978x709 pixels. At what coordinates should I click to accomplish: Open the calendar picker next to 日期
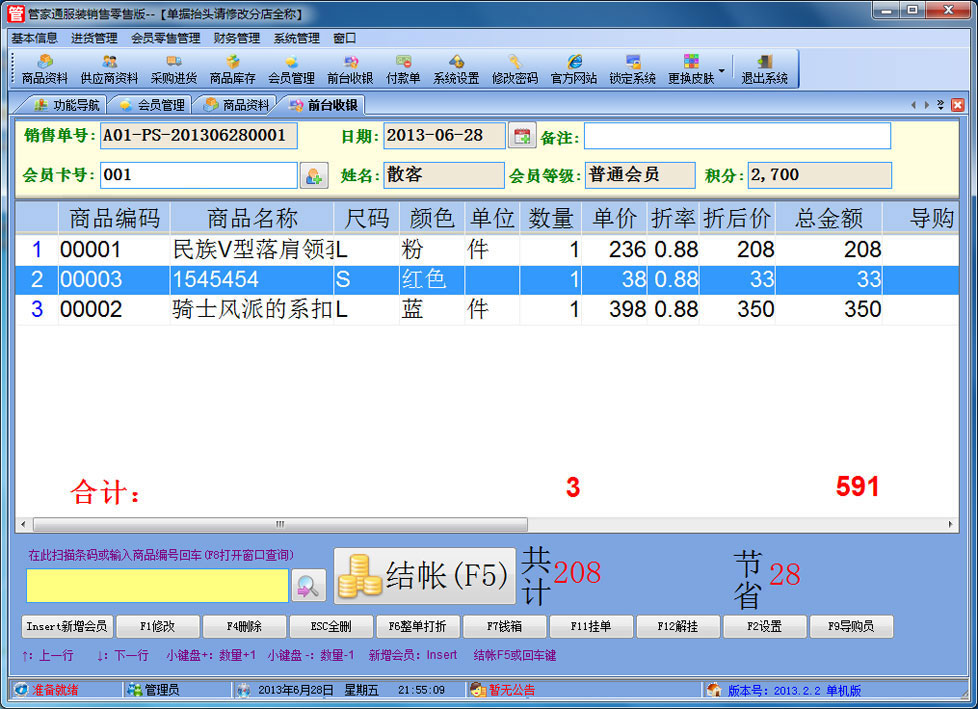tap(522, 136)
